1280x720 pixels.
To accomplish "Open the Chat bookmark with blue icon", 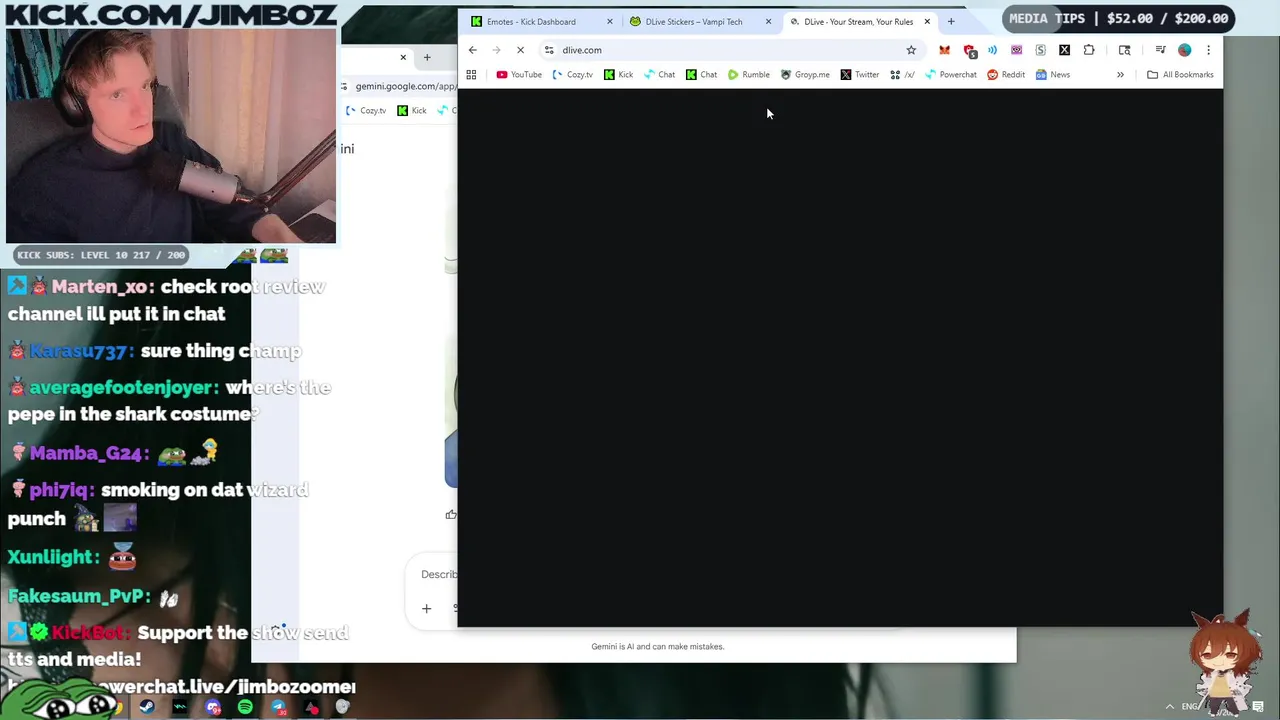I will [x=659, y=75].
